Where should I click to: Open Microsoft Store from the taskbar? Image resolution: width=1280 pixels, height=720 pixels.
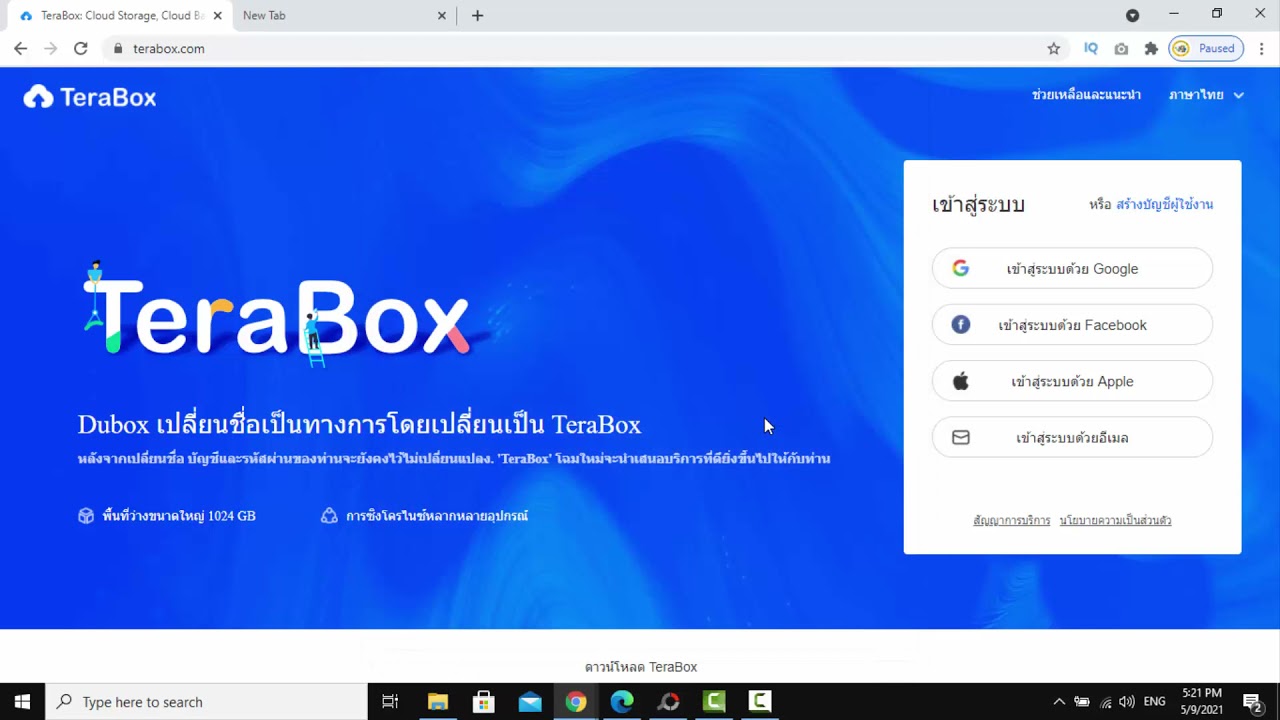(x=483, y=702)
